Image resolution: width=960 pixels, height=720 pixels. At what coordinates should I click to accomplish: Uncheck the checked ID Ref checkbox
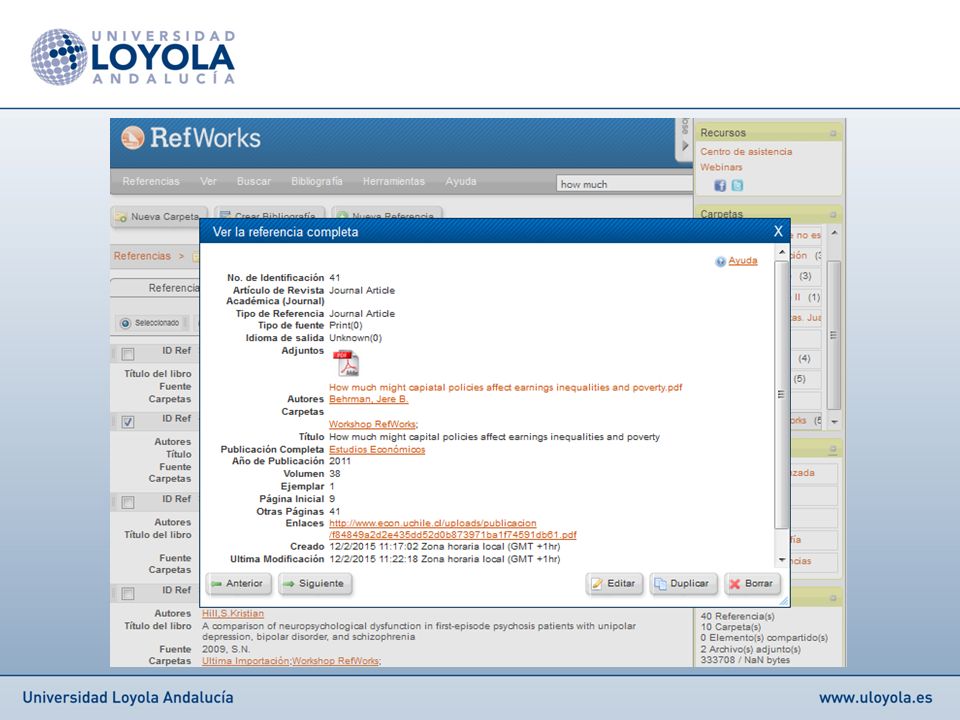coord(127,422)
